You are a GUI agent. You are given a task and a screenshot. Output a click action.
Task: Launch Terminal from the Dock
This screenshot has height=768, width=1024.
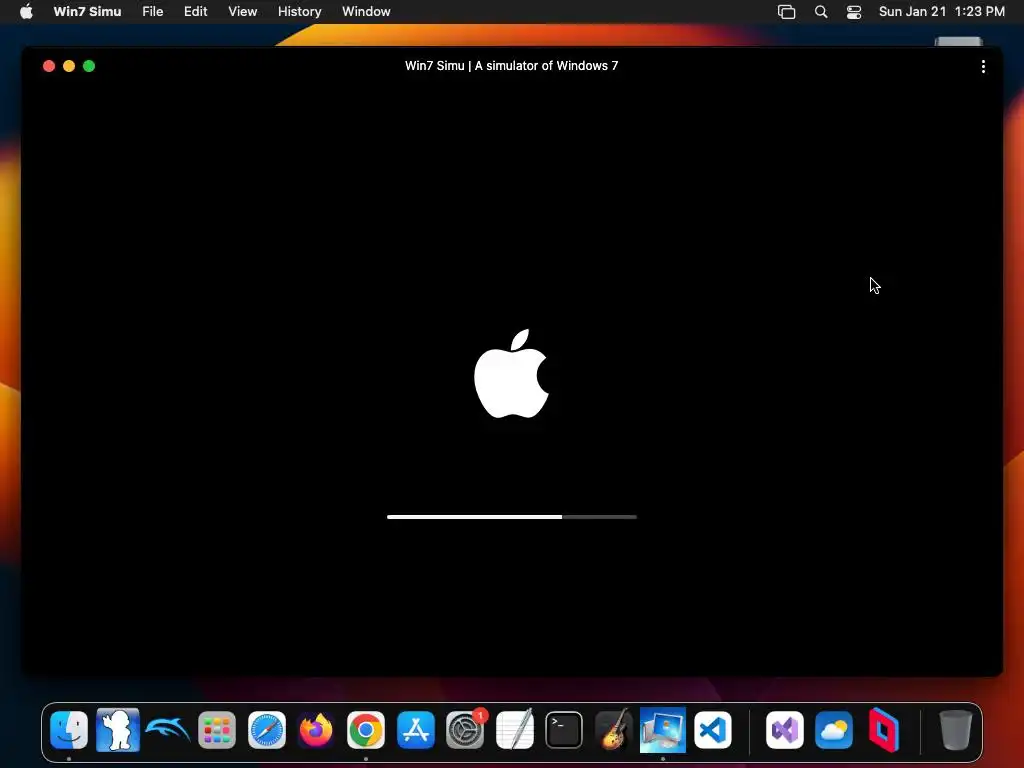coord(564,729)
